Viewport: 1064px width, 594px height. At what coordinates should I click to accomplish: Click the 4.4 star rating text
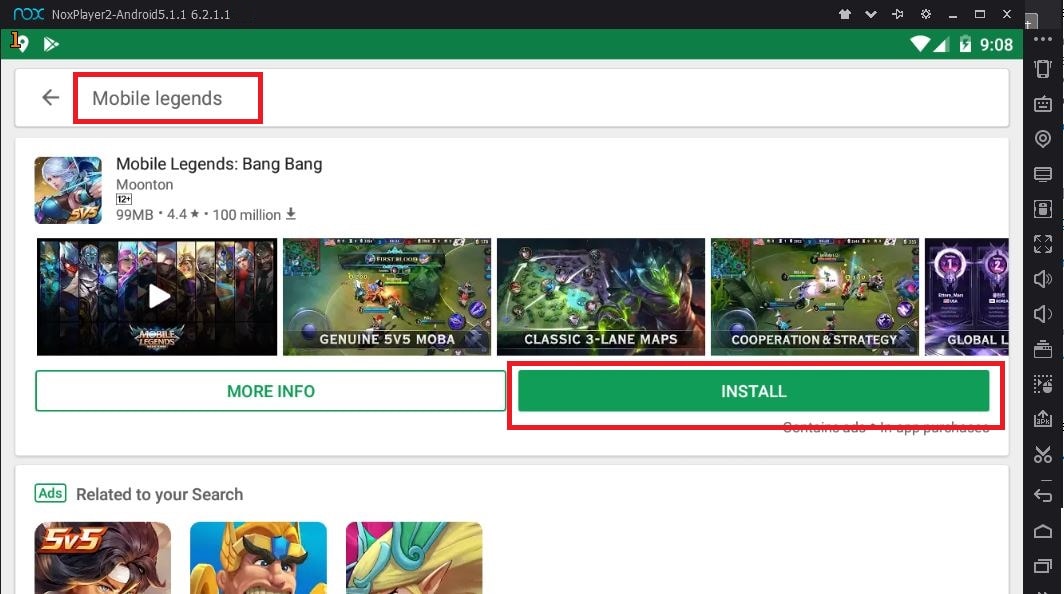point(183,215)
